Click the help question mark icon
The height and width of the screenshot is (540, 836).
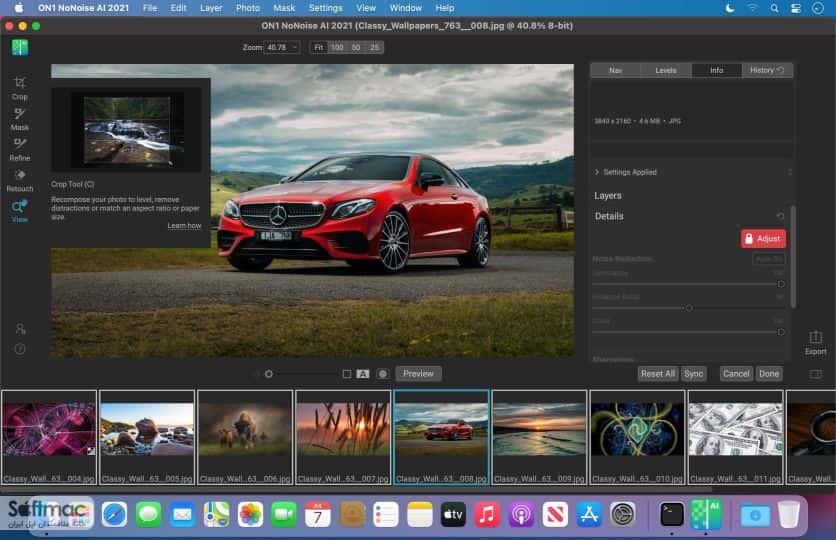coord(20,349)
